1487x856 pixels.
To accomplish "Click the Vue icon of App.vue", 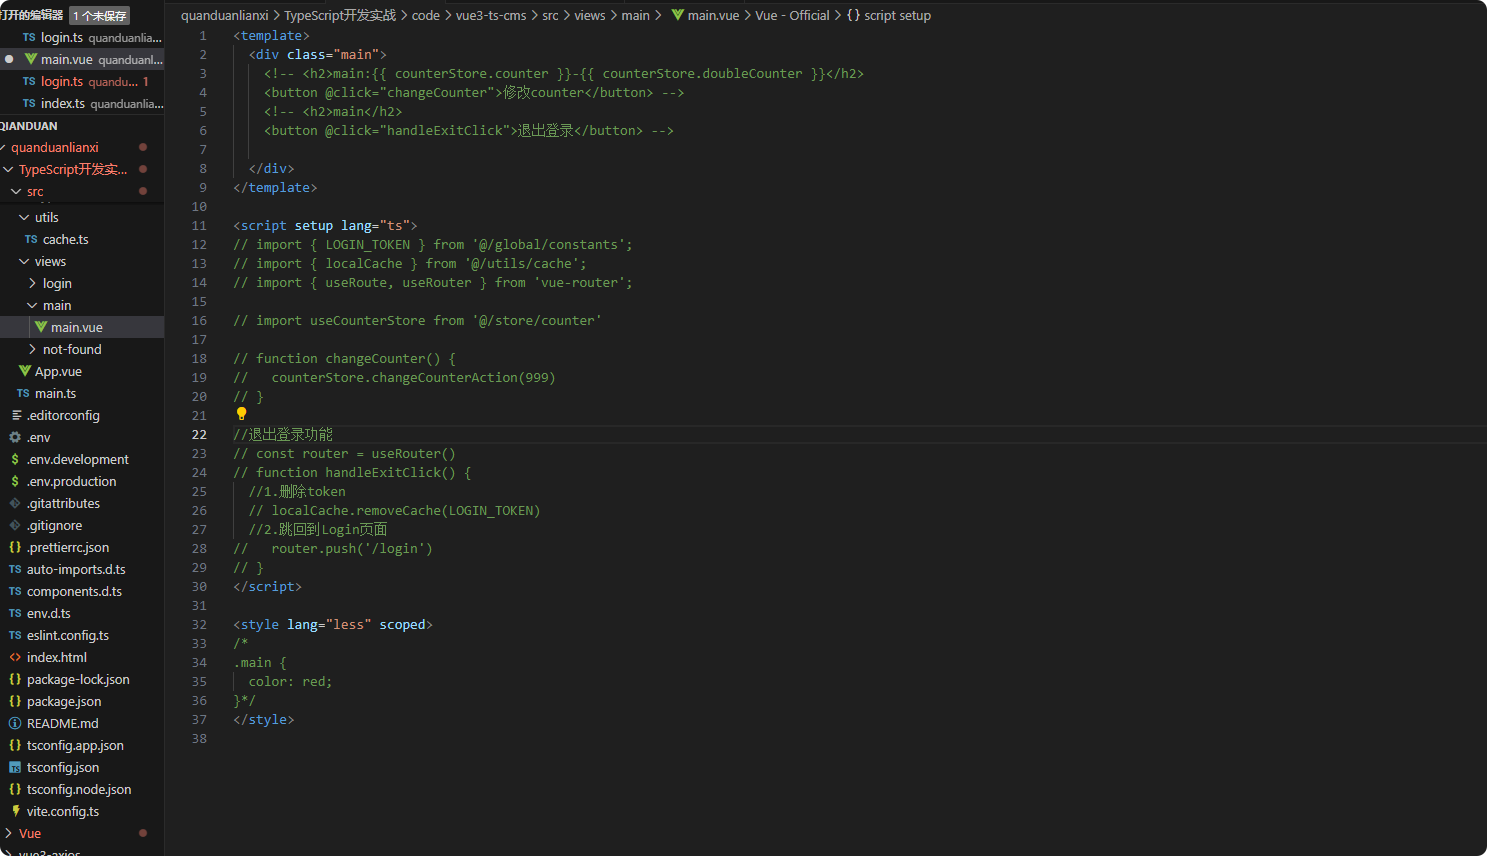I will point(25,371).
